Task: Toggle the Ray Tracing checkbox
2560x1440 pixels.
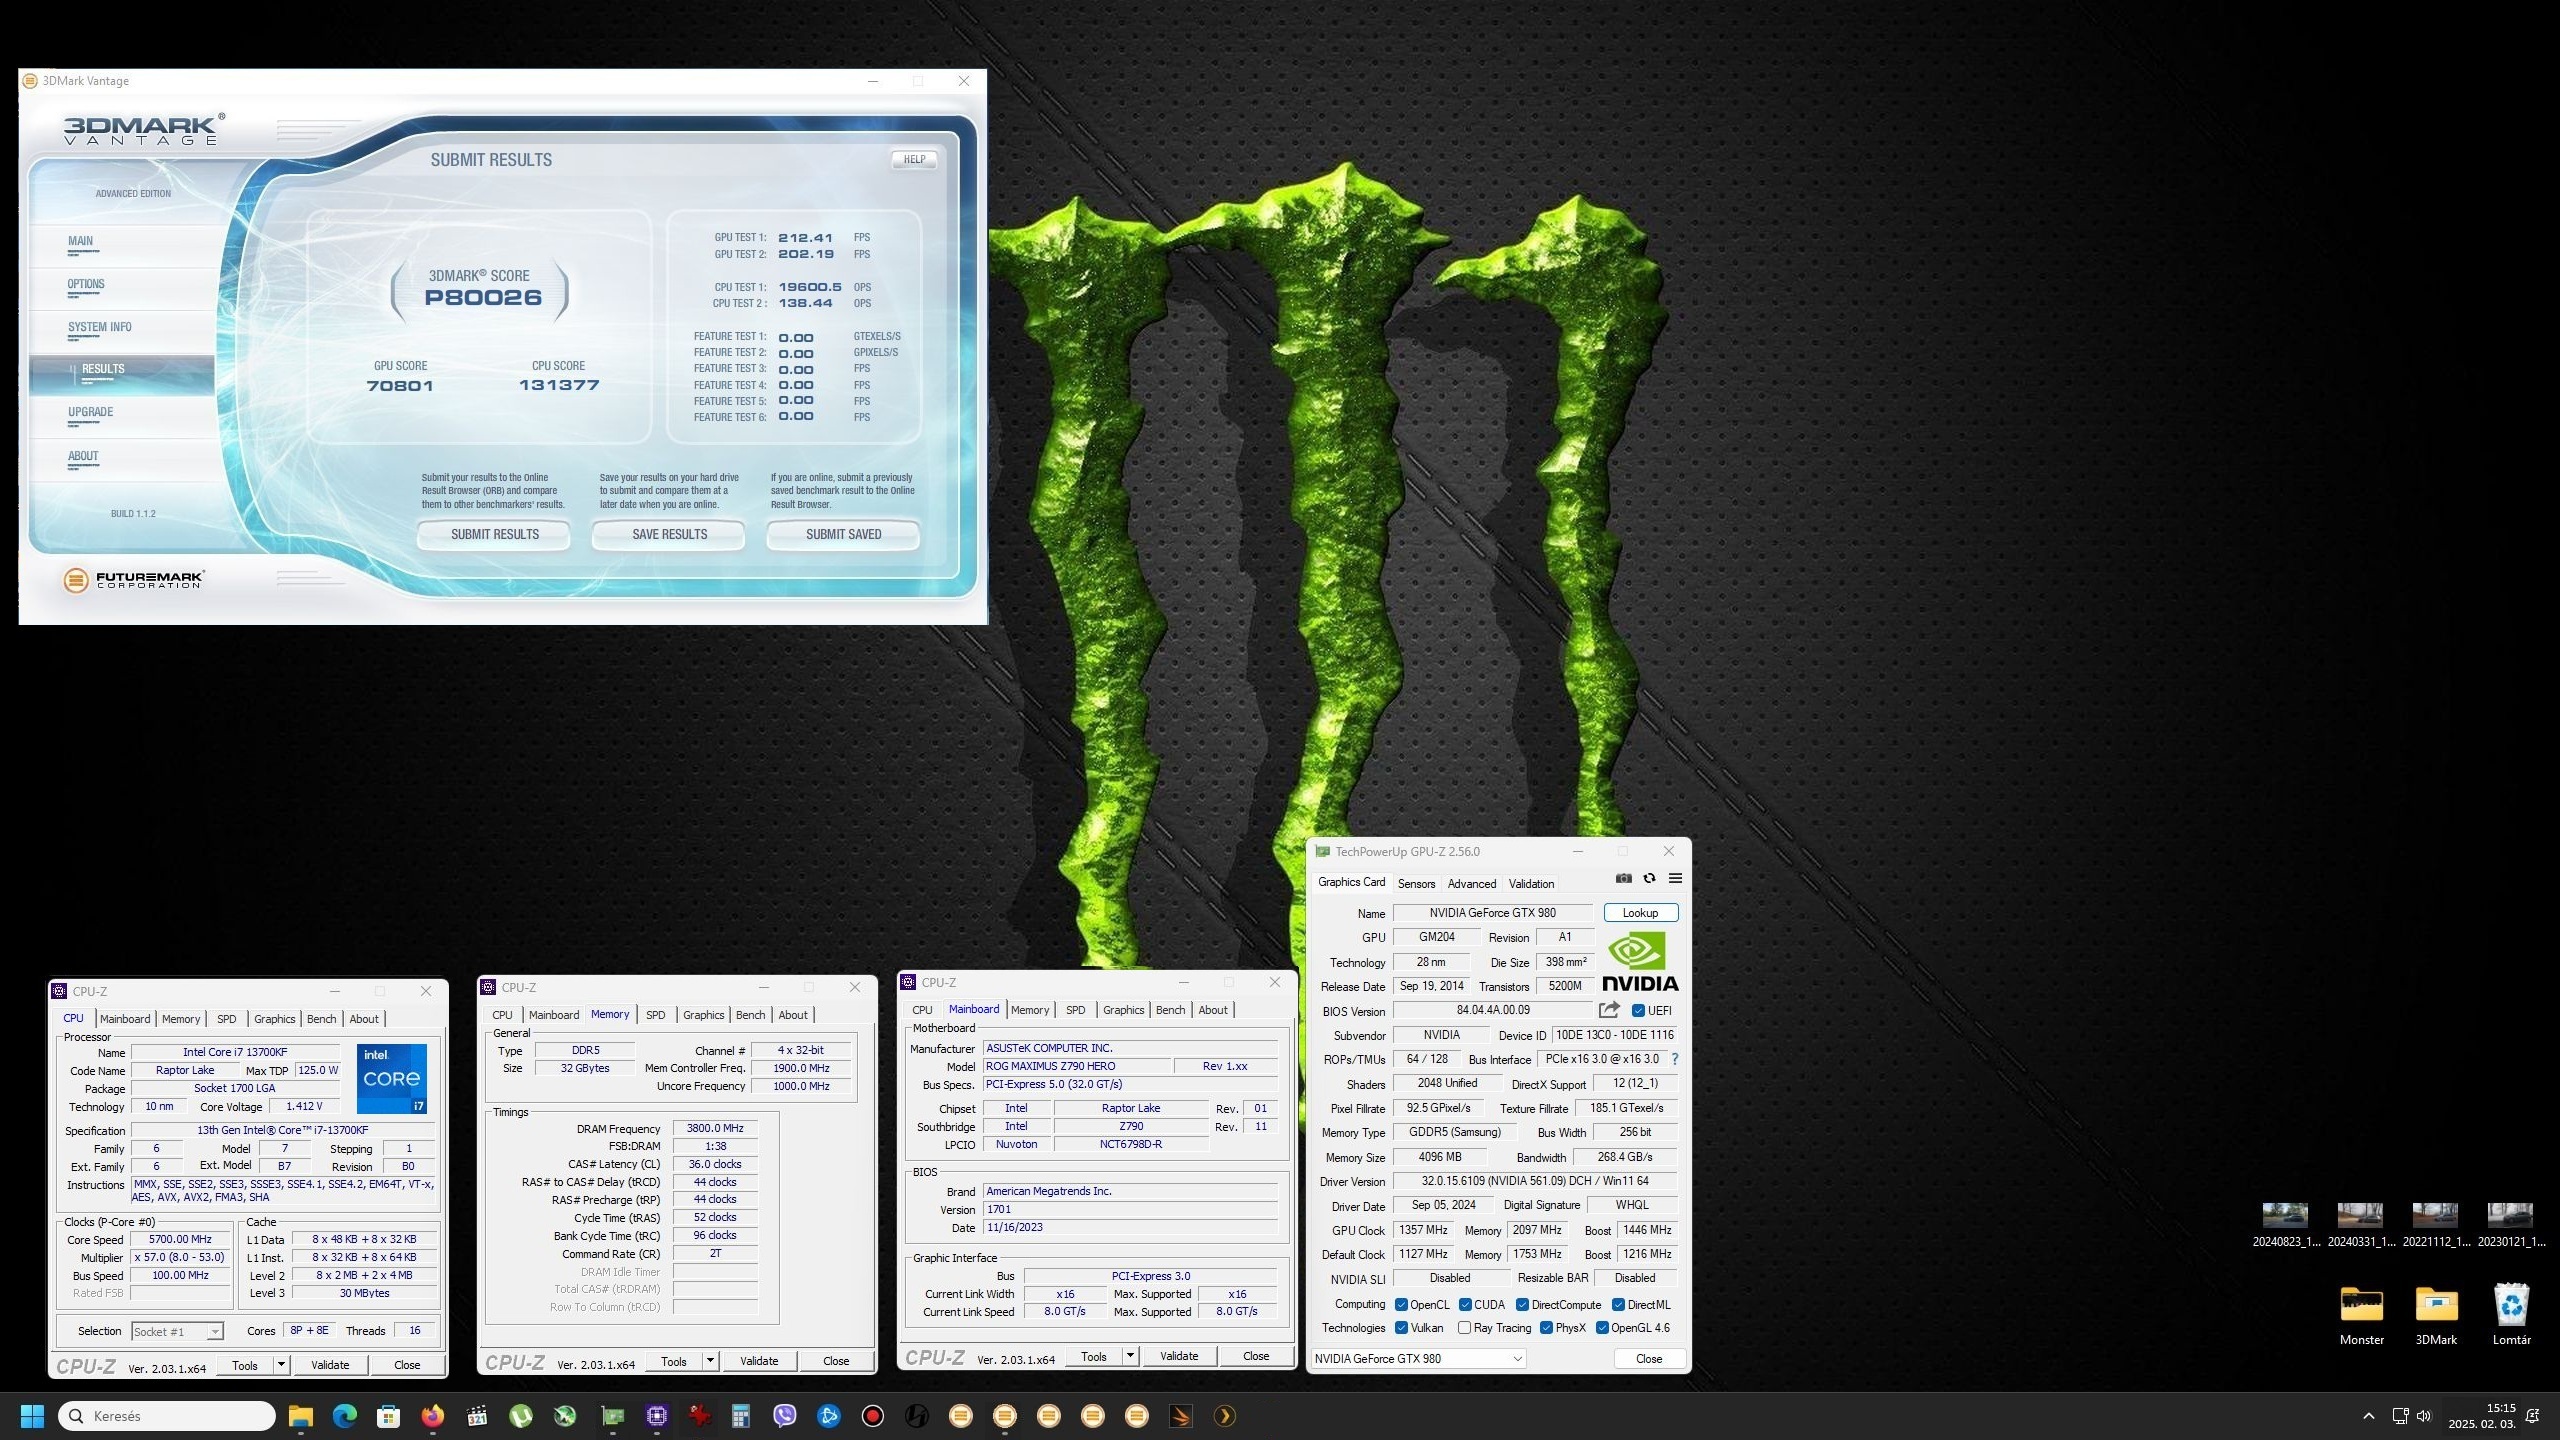Action: (x=1464, y=1328)
